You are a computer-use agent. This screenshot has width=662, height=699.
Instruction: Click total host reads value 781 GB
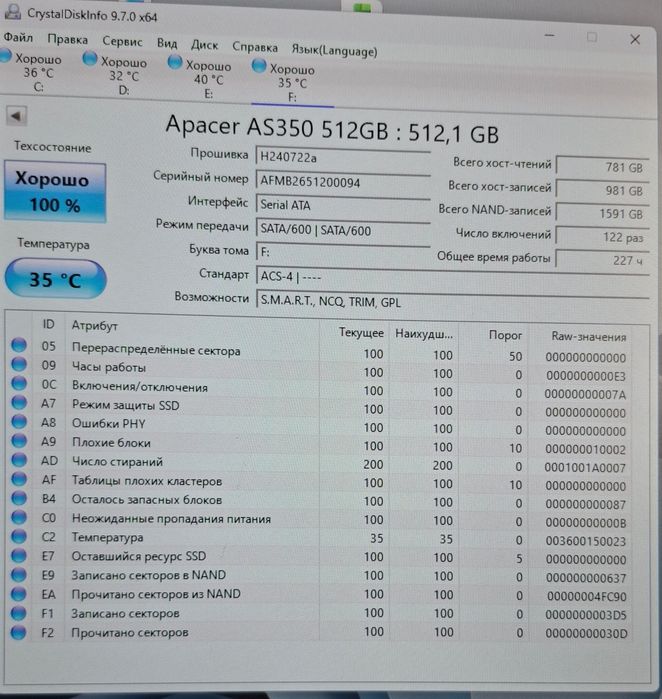pyautogui.click(x=602, y=167)
